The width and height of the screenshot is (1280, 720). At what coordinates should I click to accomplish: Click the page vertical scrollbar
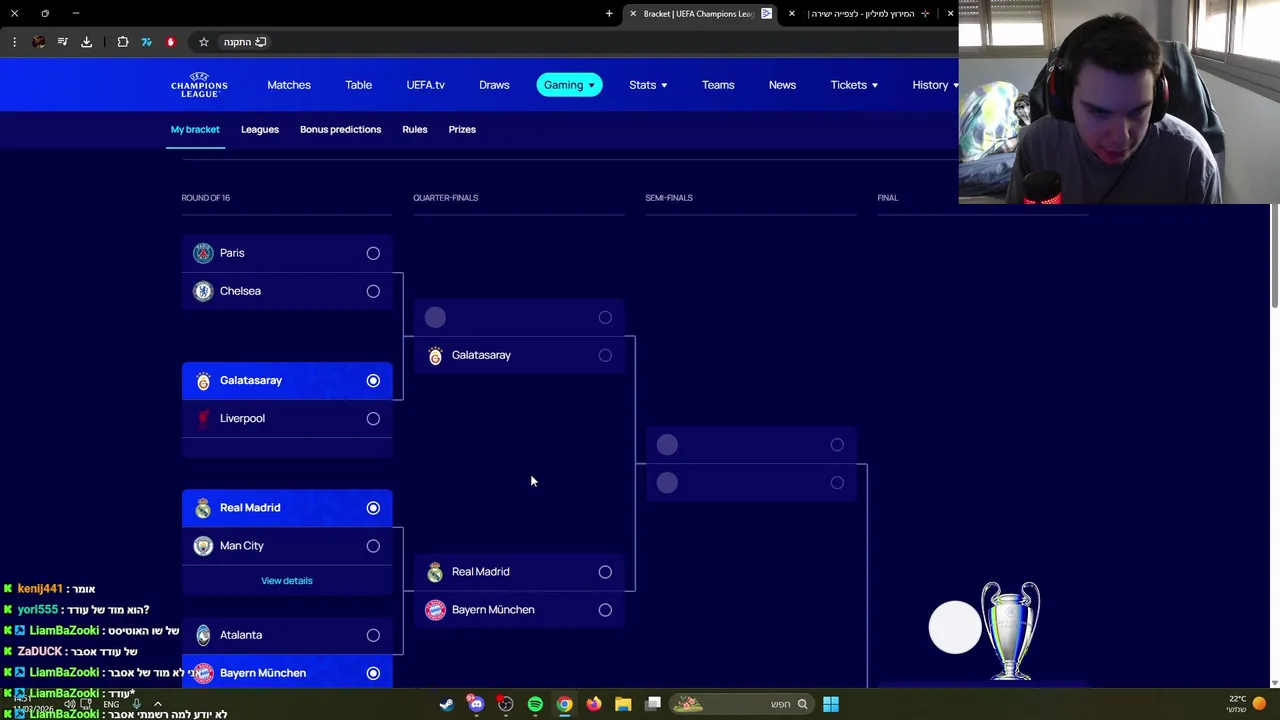tap(1274, 258)
